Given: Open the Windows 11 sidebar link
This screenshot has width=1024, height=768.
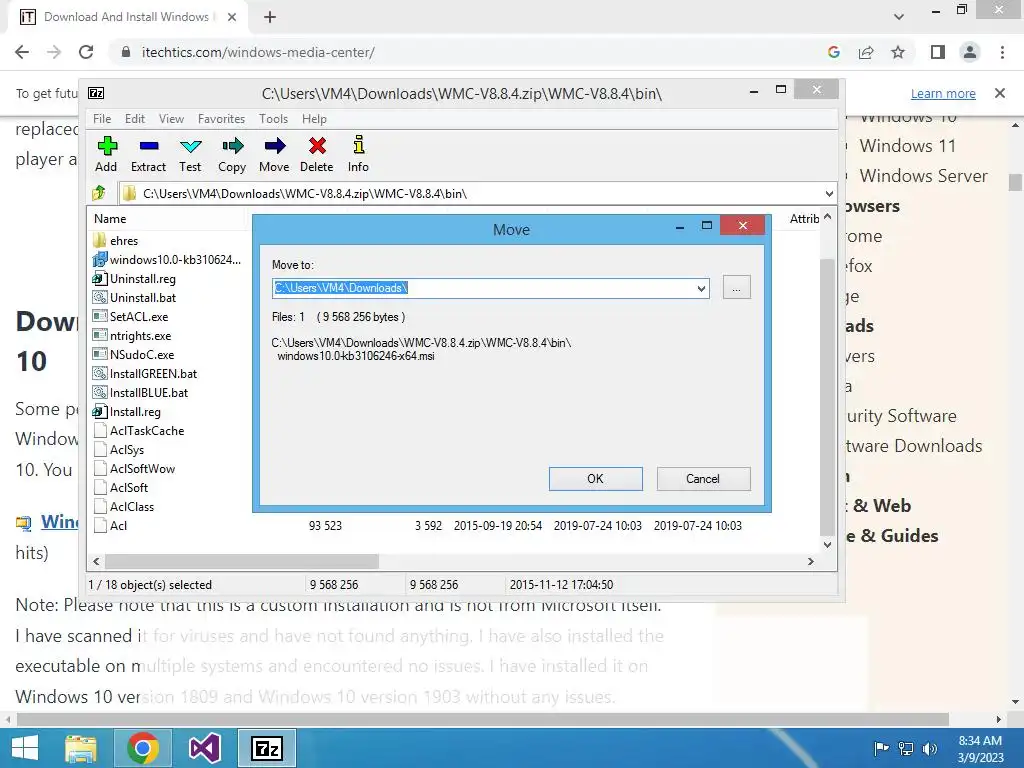Looking at the screenshot, I should point(907,146).
